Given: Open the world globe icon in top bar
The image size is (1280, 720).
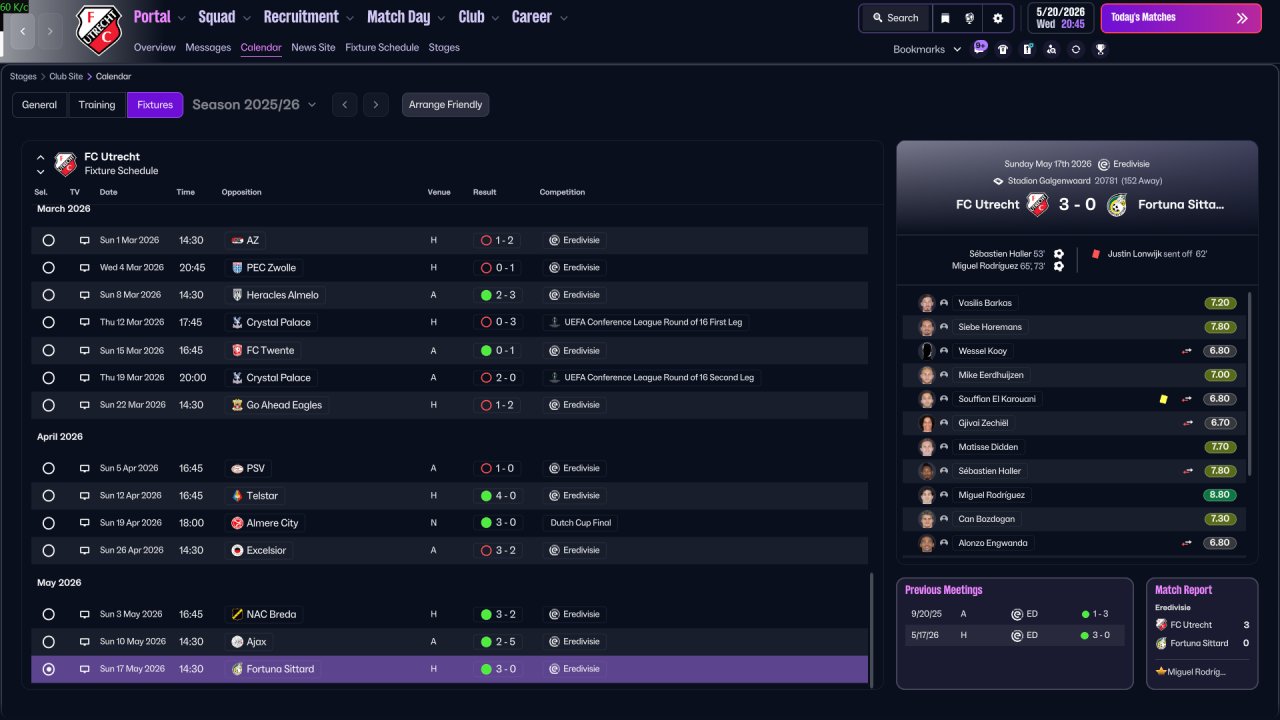Looking at the screenshot, I should 970,18.
